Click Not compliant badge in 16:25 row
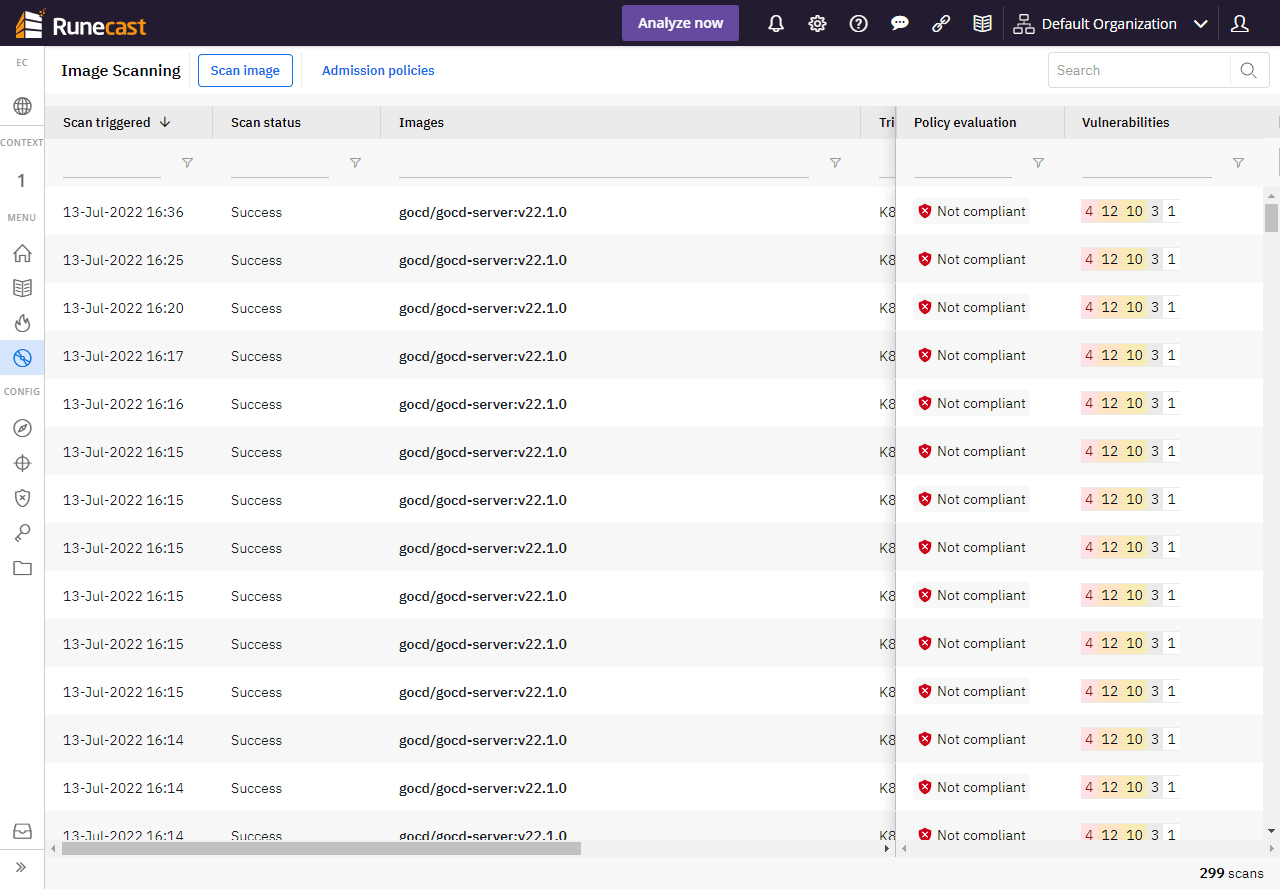The height and width of the screenshot is (889, 1280). [x=971, y=259]
